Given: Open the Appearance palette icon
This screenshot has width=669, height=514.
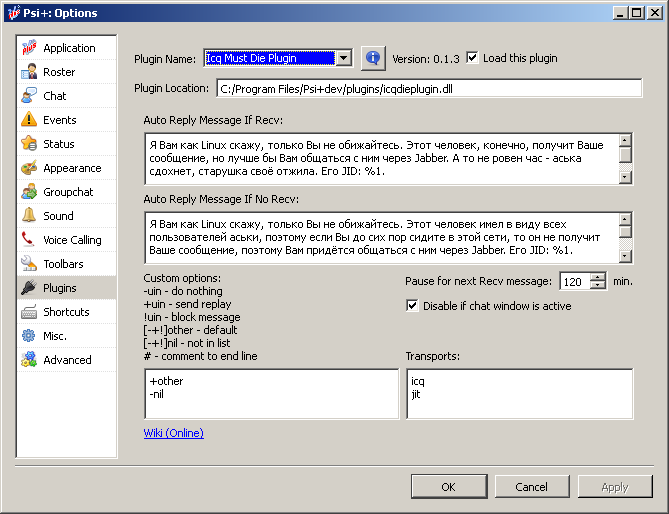Looking at the screenshot, I should click(x=29, y=168).
